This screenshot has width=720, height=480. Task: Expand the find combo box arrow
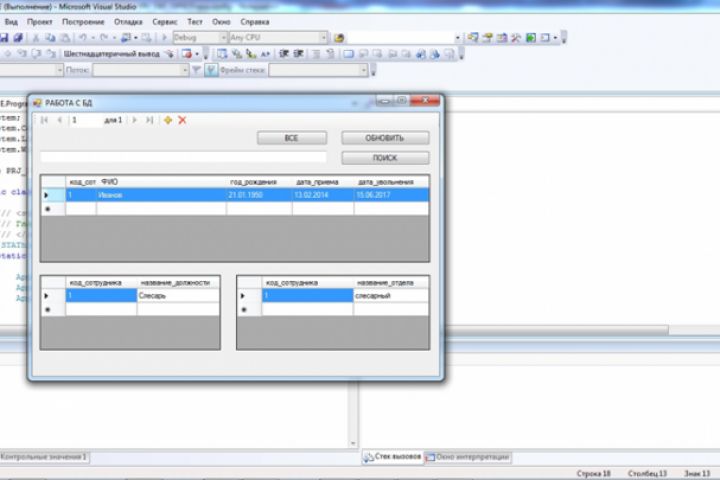(x=457, y=38)
